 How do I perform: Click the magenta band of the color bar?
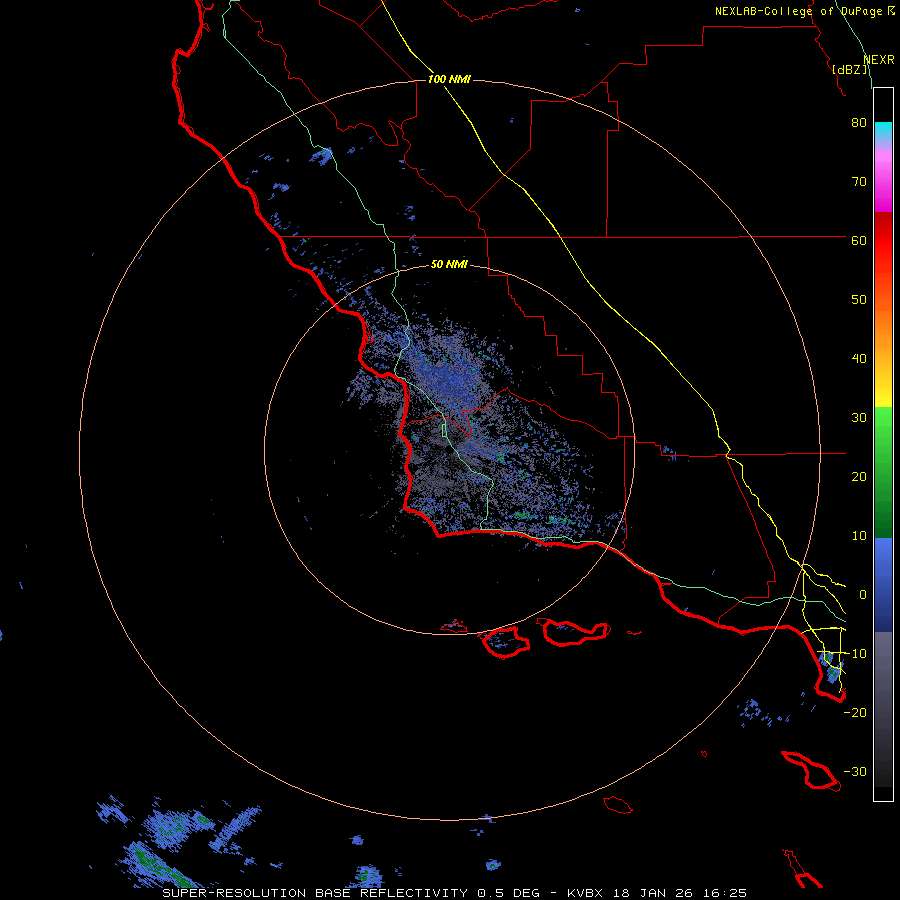[x=883, y=184]
